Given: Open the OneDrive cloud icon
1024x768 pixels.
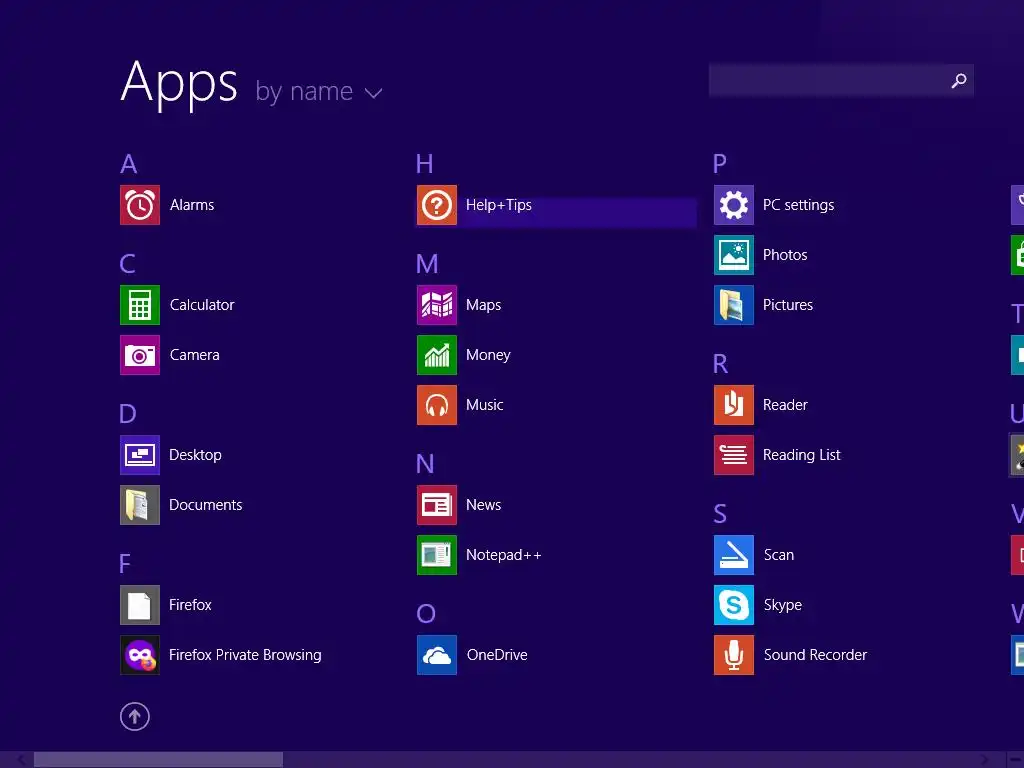Looking at the screenshot, I should (437, 655).
